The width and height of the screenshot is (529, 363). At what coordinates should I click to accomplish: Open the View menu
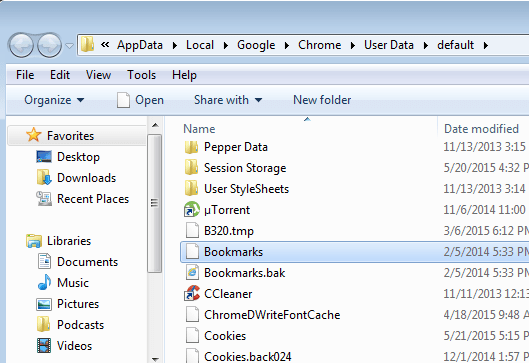[x=98, y=75]
